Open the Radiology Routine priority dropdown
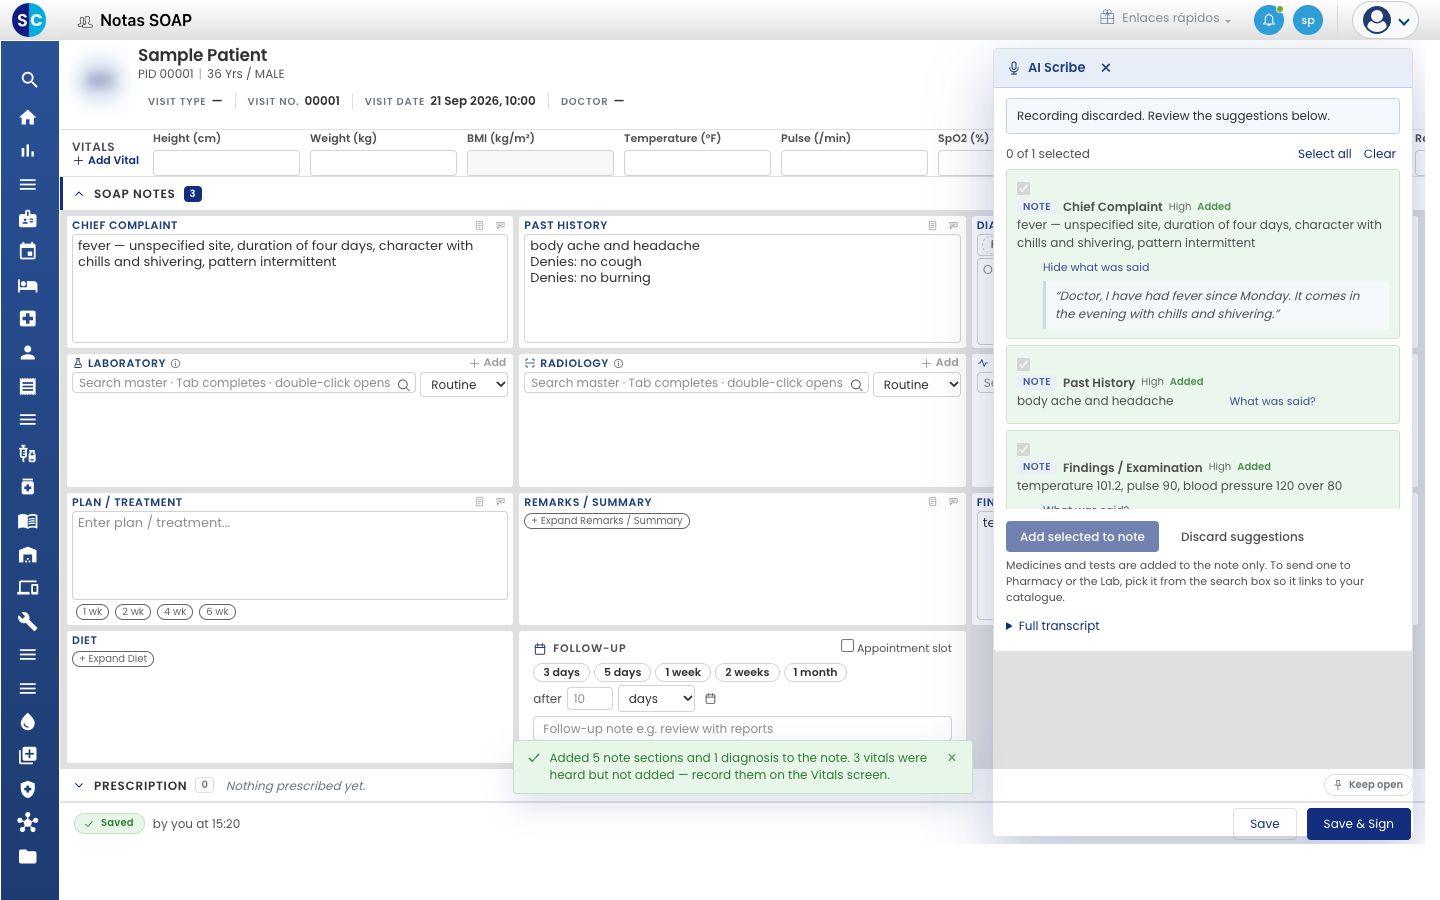Viewport: 1440px width, 900px height. tap(917, 385)
